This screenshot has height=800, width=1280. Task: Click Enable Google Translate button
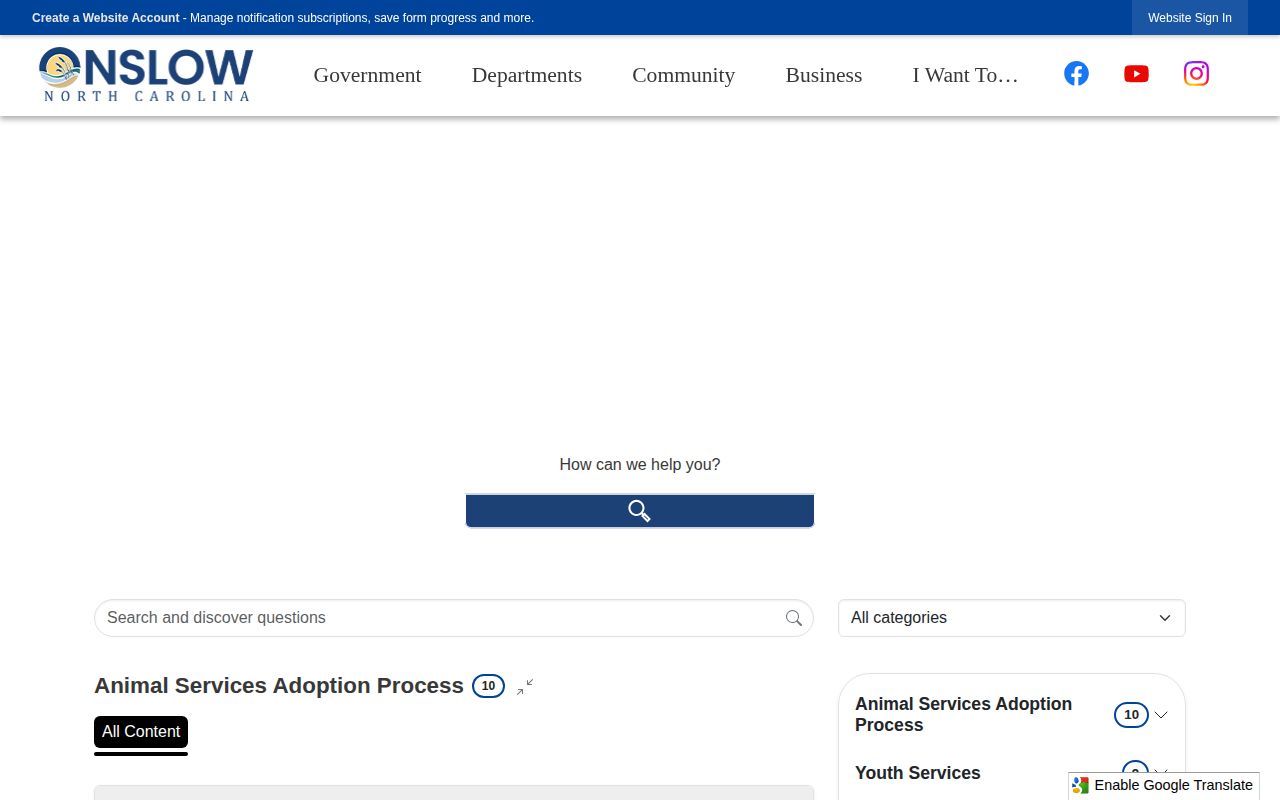1164,785
